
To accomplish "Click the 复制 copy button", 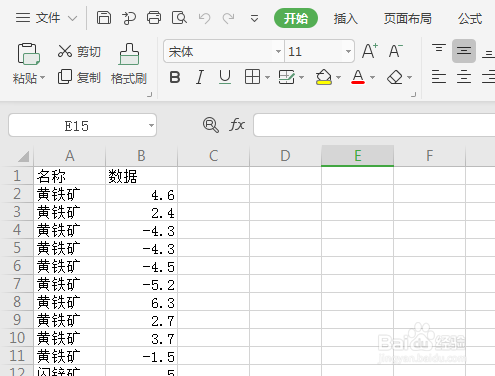I will (x=79, y=77).
